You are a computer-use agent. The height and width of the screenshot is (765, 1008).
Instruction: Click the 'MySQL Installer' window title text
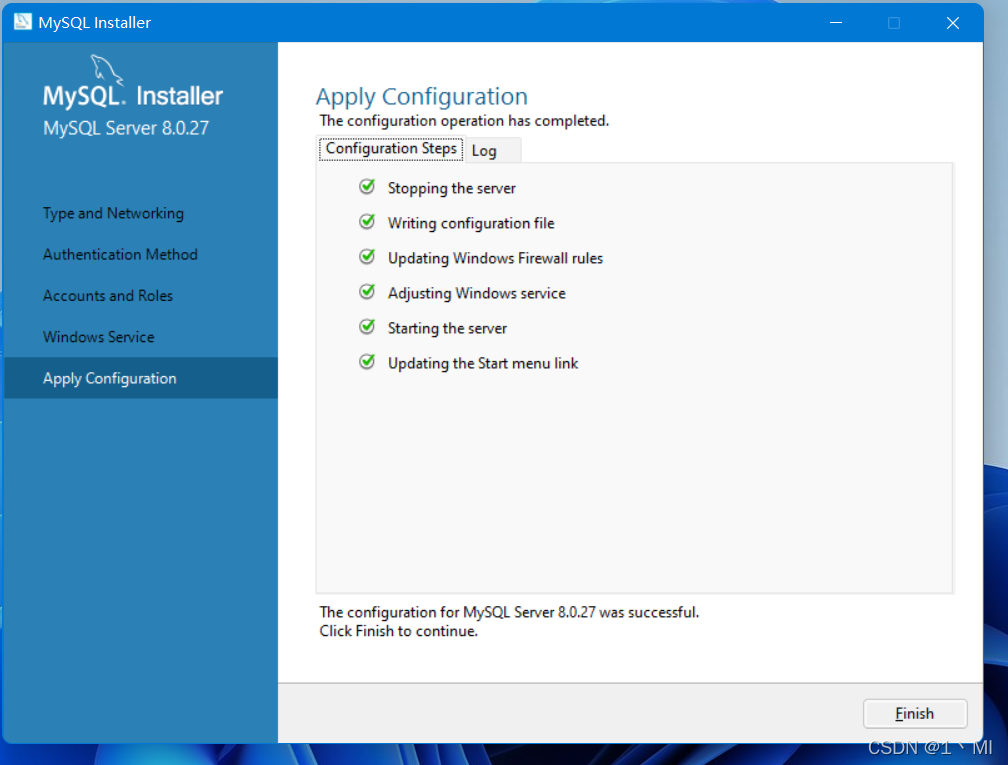[94, 22]
